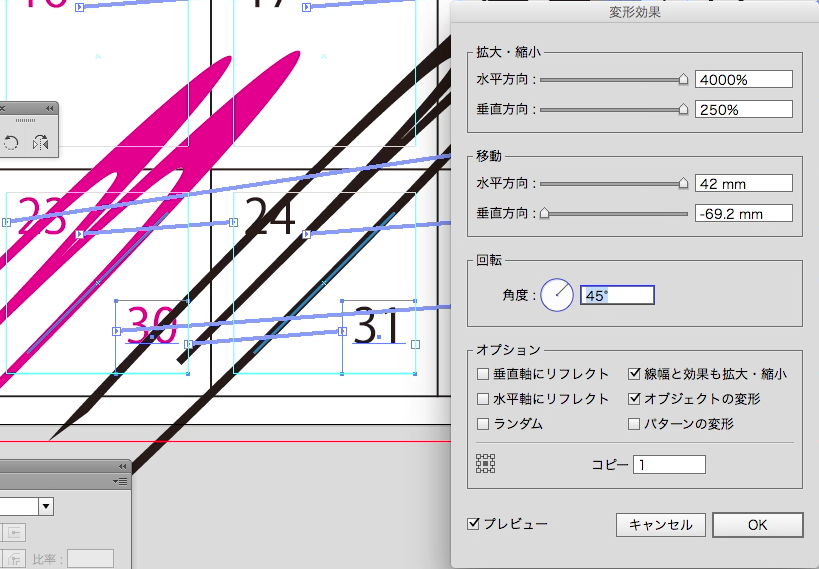Click the 比率 input field

(90, 559)
